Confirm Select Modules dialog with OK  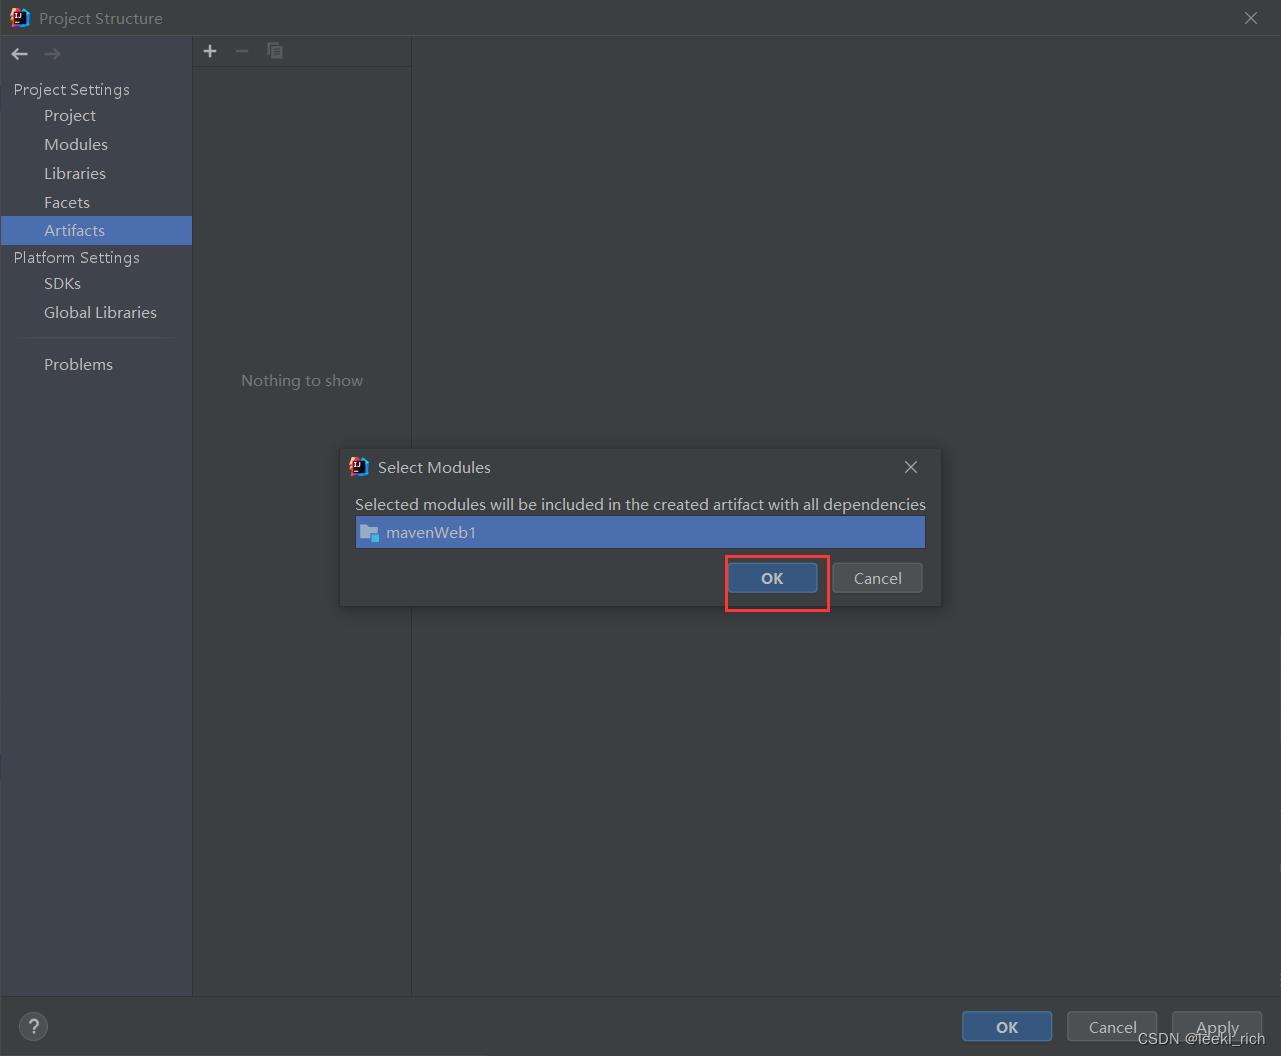772,578
